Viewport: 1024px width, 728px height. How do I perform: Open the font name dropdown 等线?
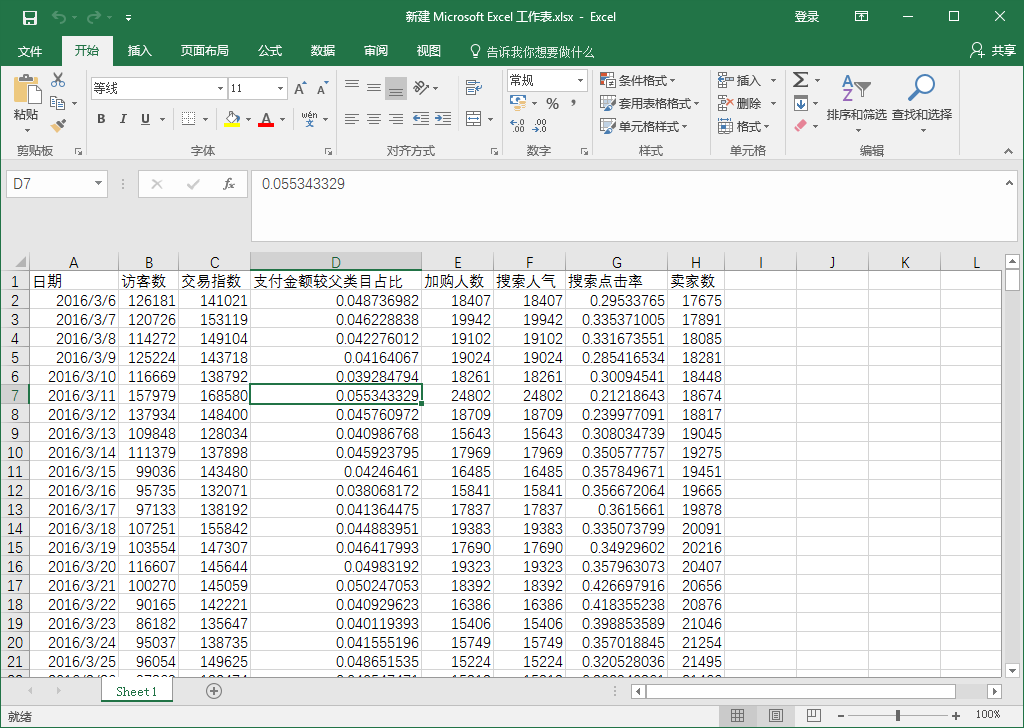pos(220,89)
